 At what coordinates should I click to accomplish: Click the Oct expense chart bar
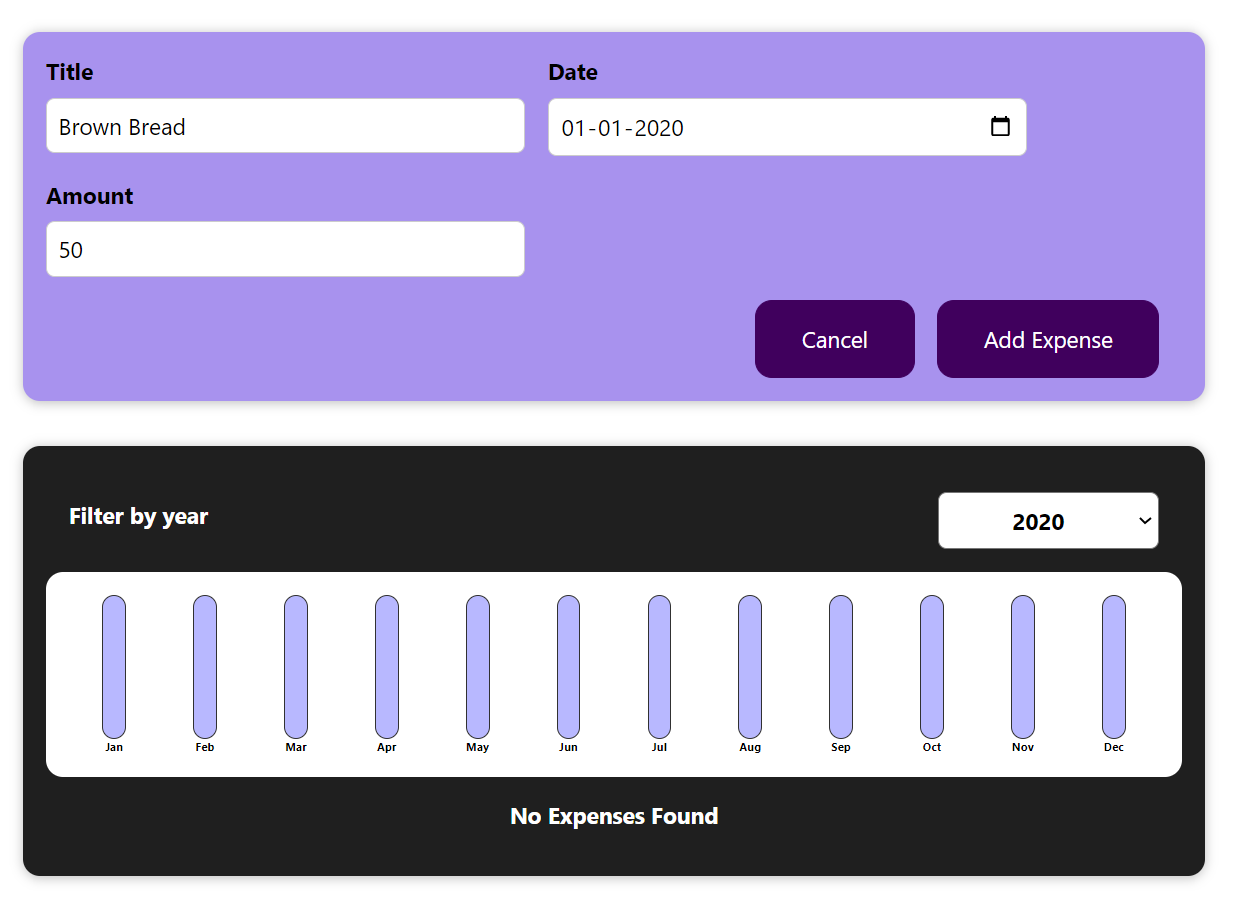click(x=931, y=665)
